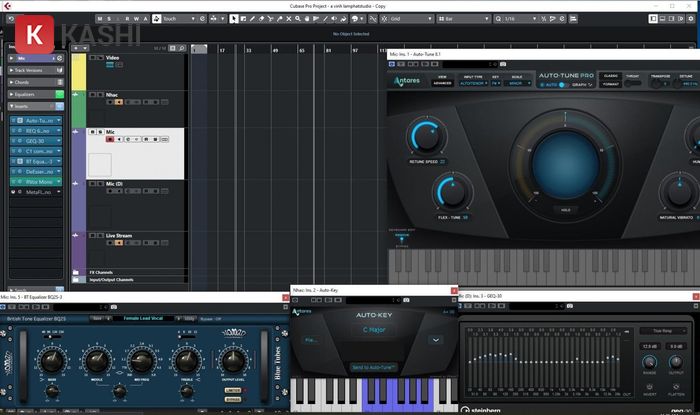This screenshot has height=415, width=700.
Task: Open the Auto-Tune plugin snapshot camera icon
Action: coord(503,64)
